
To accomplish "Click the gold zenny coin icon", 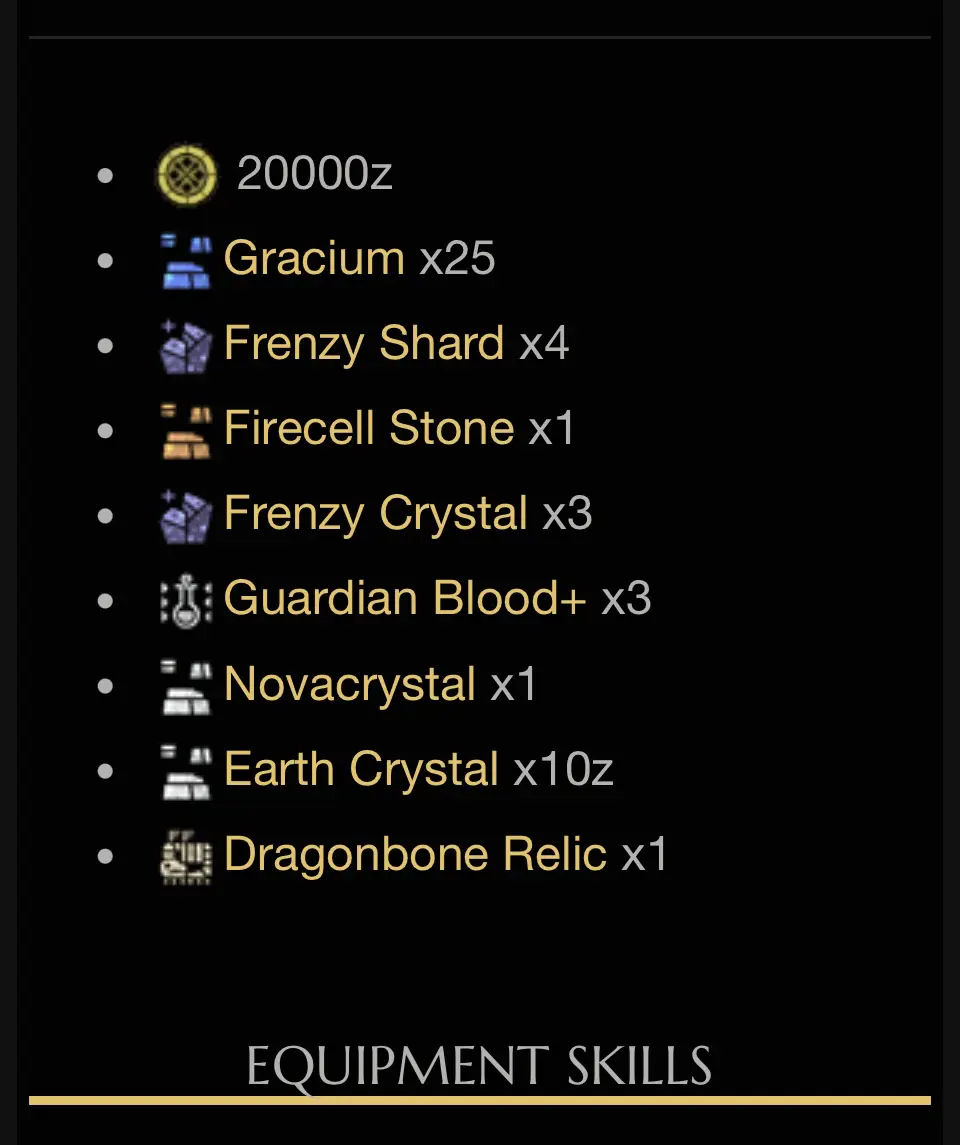I will (187, 175).
